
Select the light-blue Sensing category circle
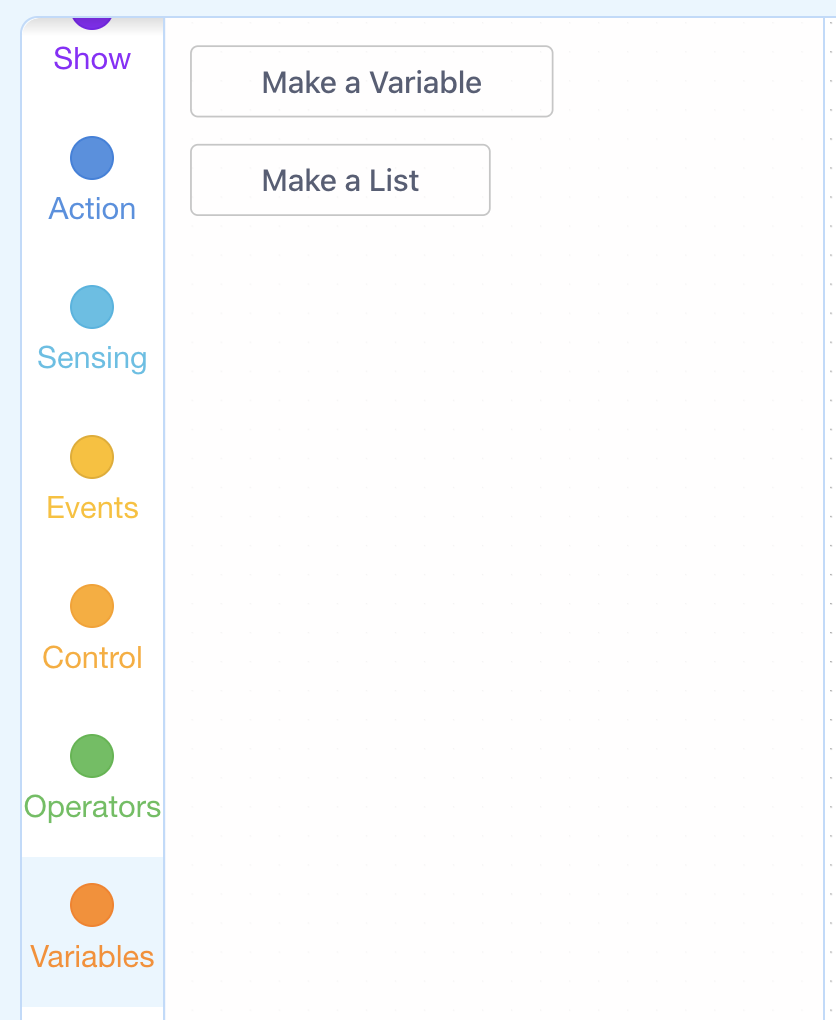92,307
